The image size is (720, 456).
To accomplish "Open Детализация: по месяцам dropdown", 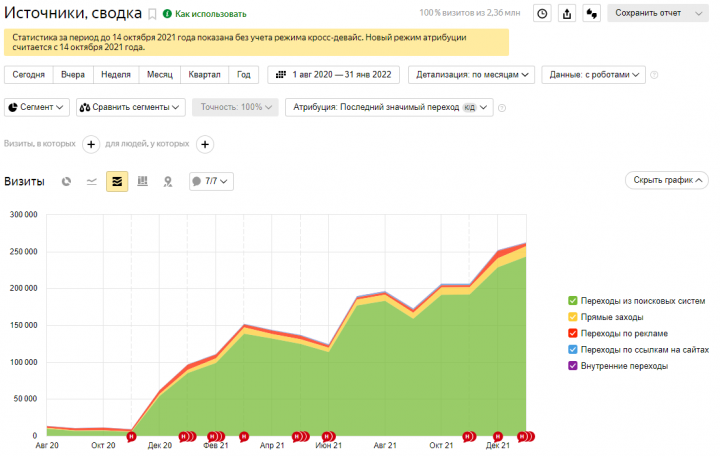I will tap(471, 74).
